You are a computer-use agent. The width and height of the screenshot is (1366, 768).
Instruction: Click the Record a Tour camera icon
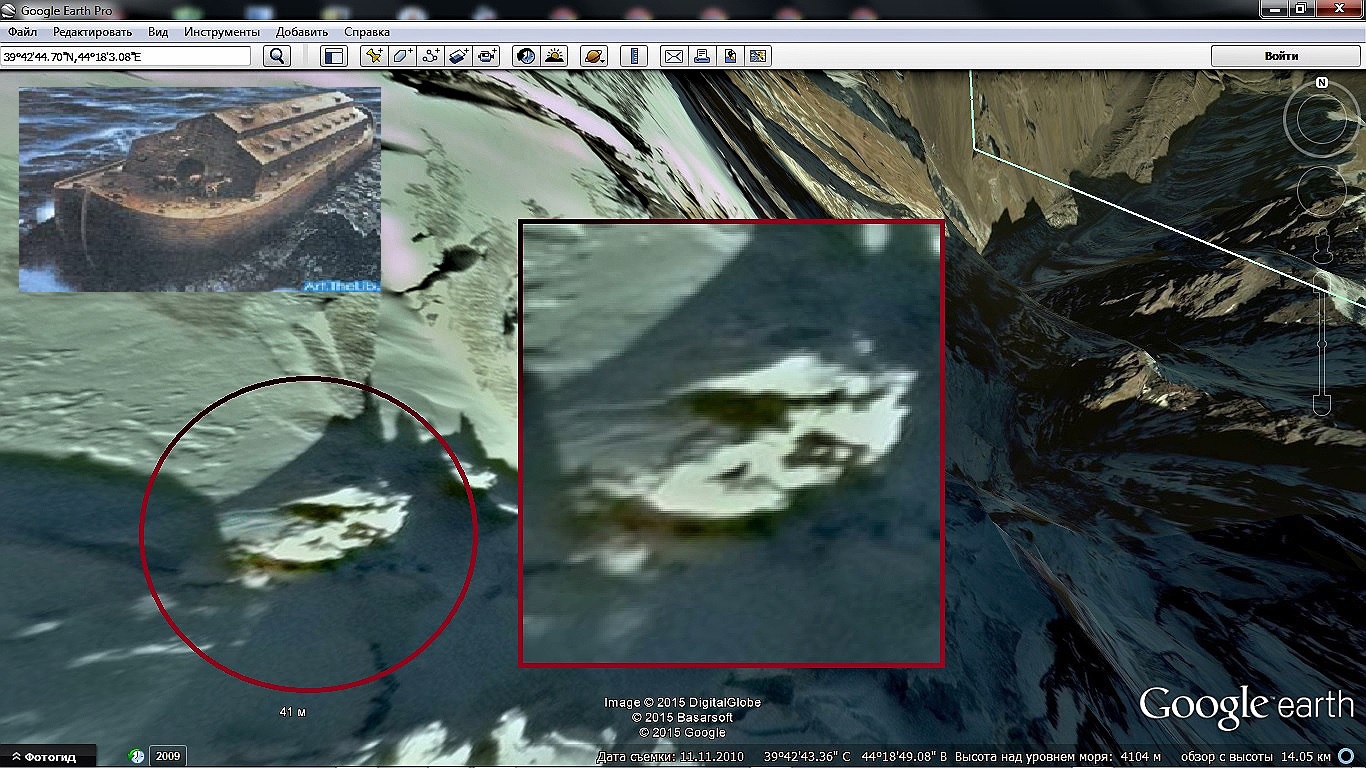pos(486,56)
